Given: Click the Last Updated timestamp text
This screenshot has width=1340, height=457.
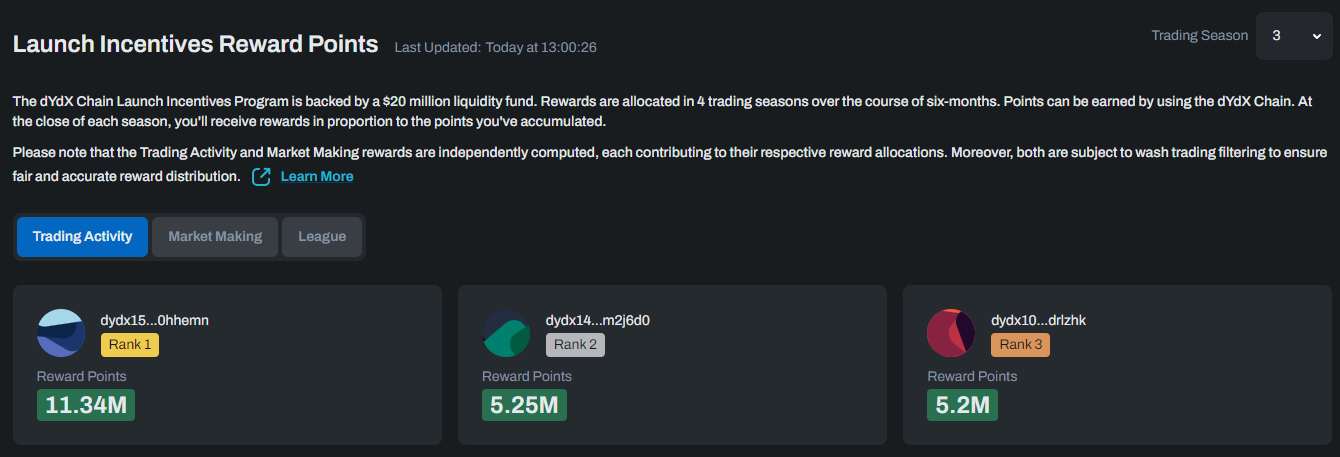Looking at the screenshot, I should click(x=495, y=47).
